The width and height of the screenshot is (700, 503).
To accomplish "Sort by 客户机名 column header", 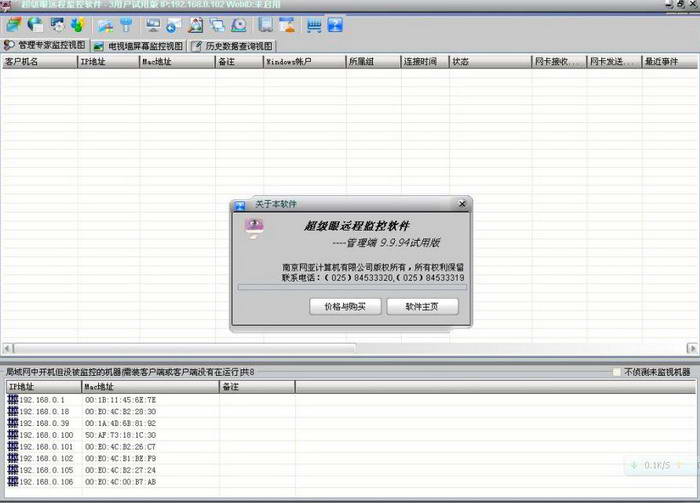I will click(39, 62).
